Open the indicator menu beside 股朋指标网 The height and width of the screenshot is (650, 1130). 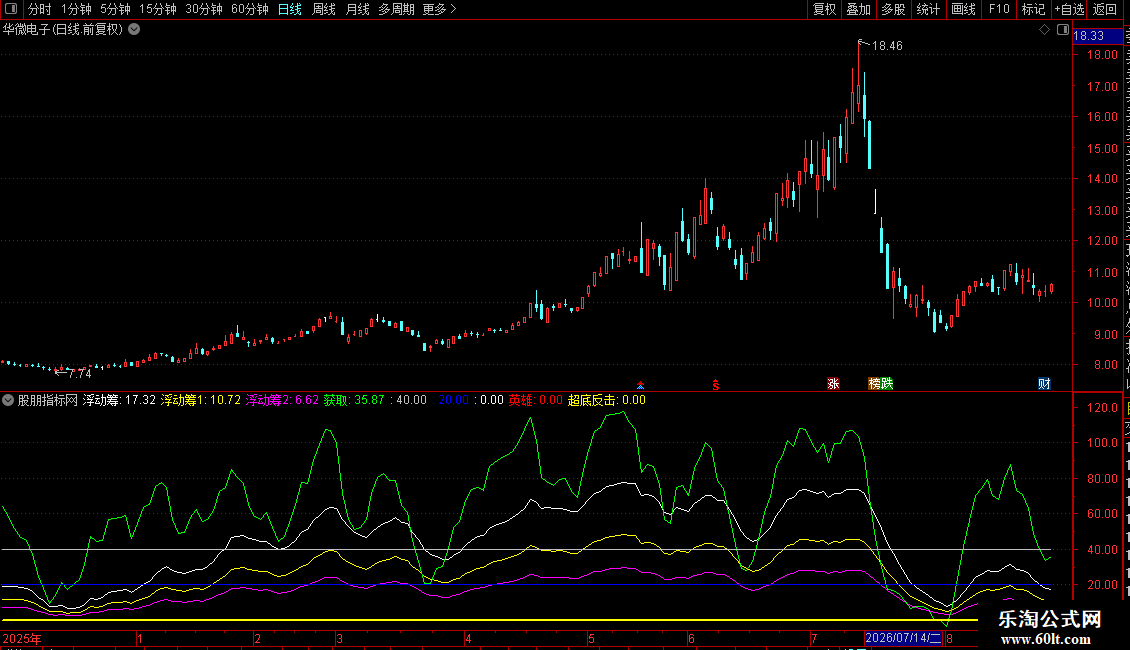tap(8, 400)
